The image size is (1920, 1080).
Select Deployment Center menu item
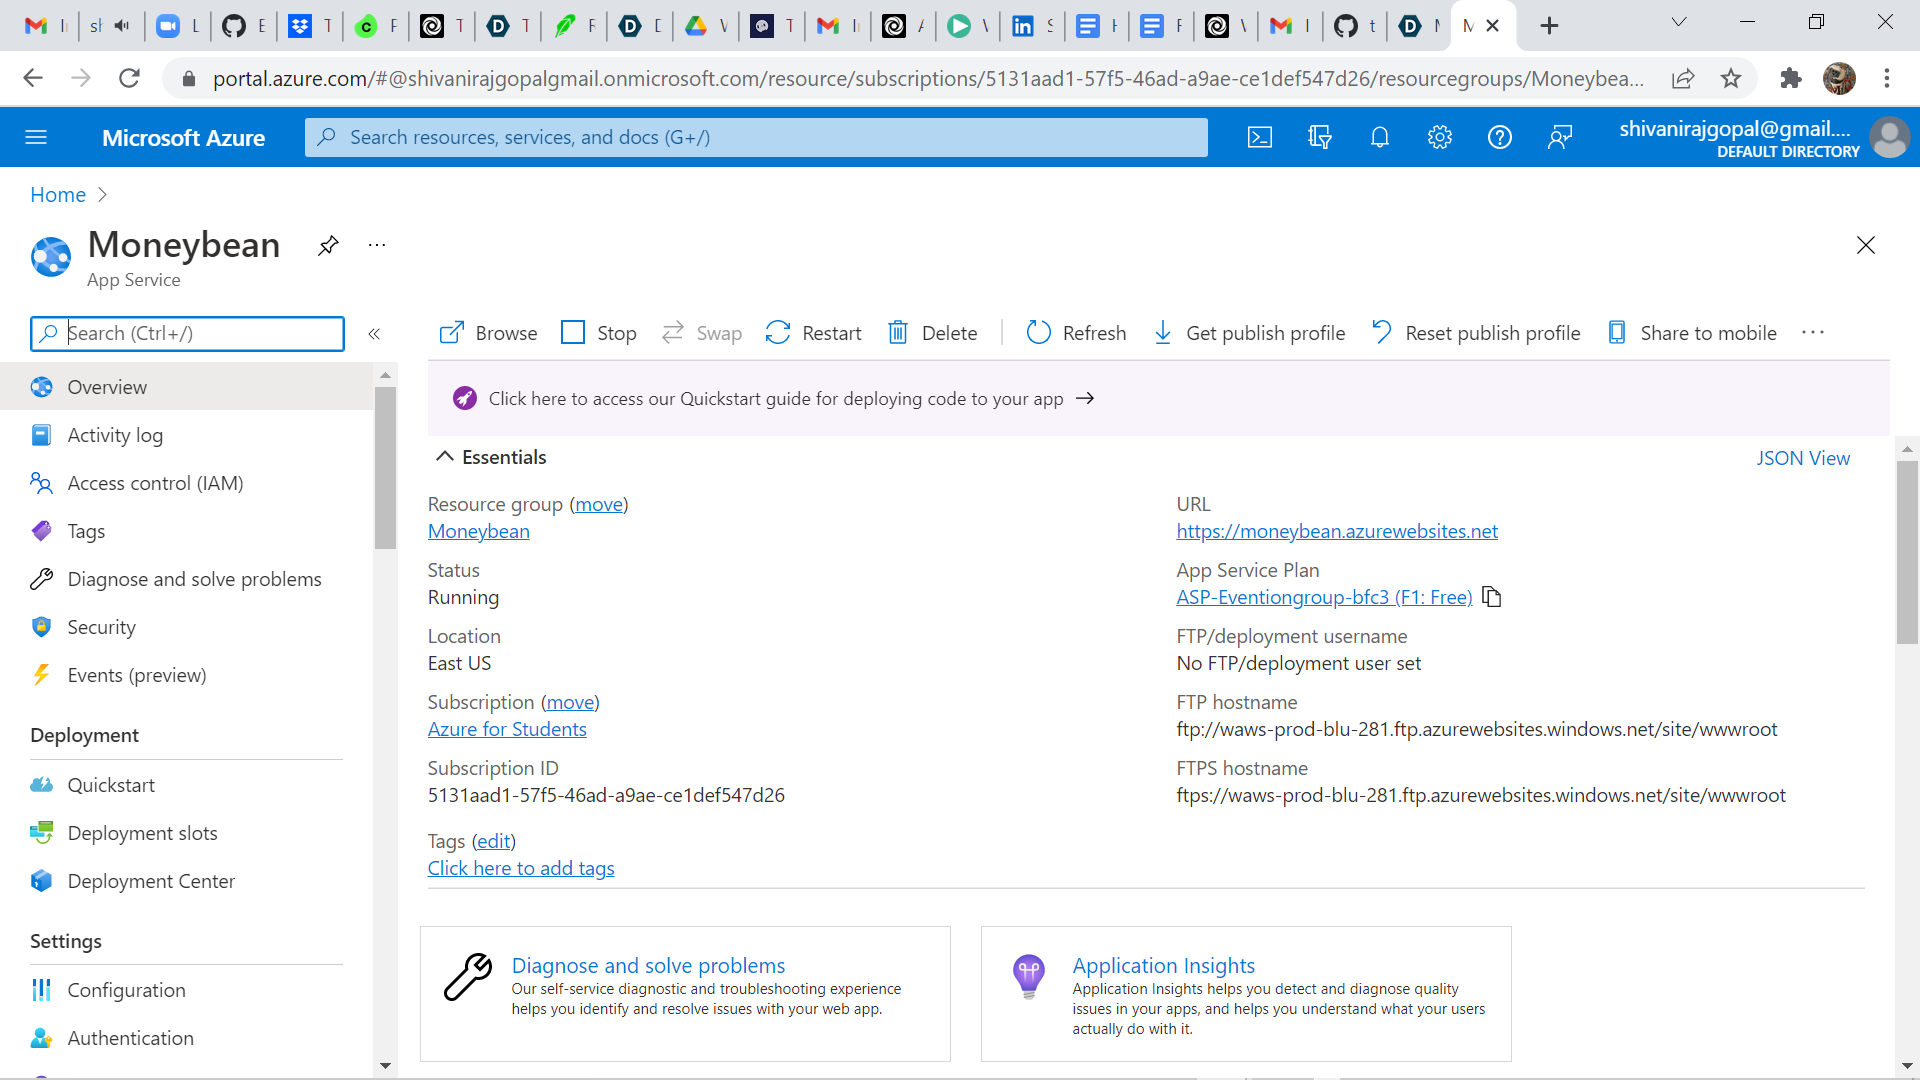pyautogui.click(x=151, y=881)
